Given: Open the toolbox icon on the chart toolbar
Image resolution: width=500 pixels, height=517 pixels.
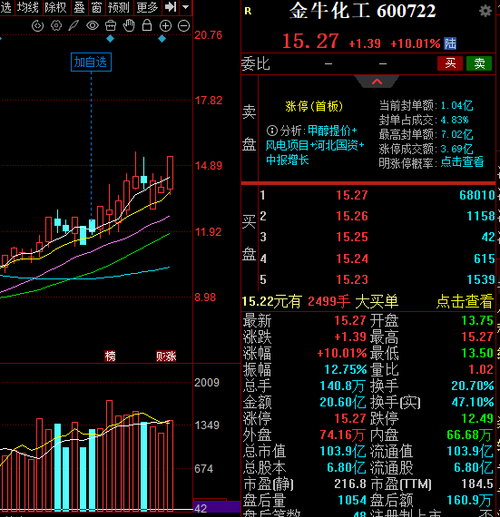Looking at the screenshot, I should point(111,25).
